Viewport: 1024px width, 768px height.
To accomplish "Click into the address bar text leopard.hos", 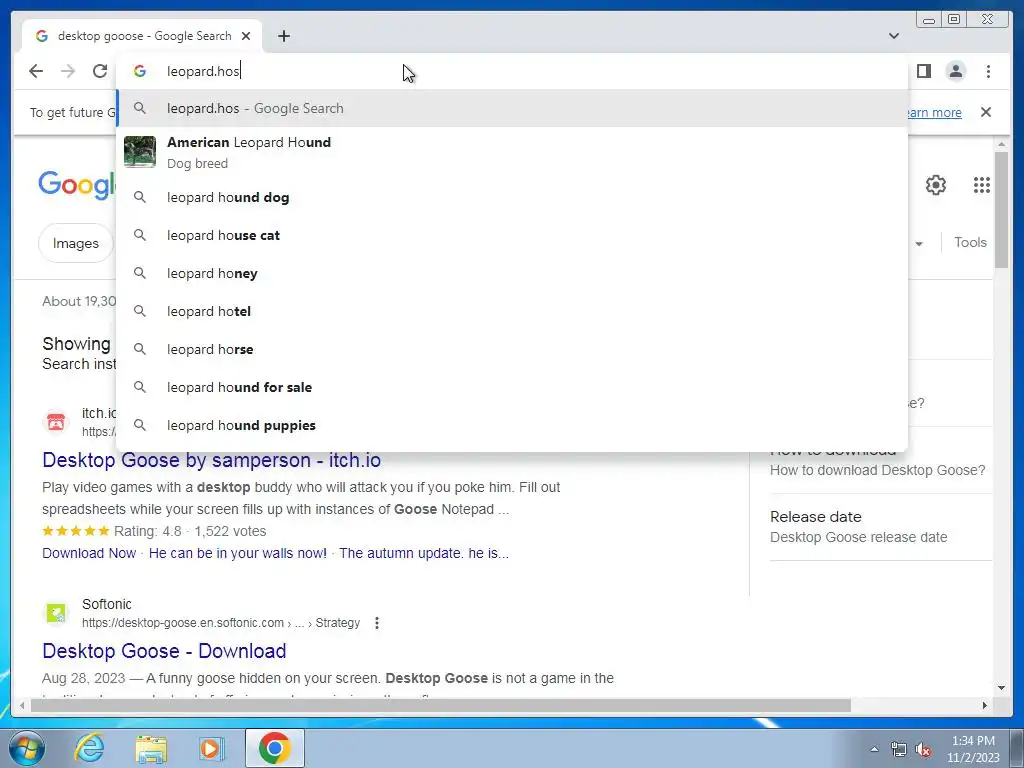I will coord(203,71).
